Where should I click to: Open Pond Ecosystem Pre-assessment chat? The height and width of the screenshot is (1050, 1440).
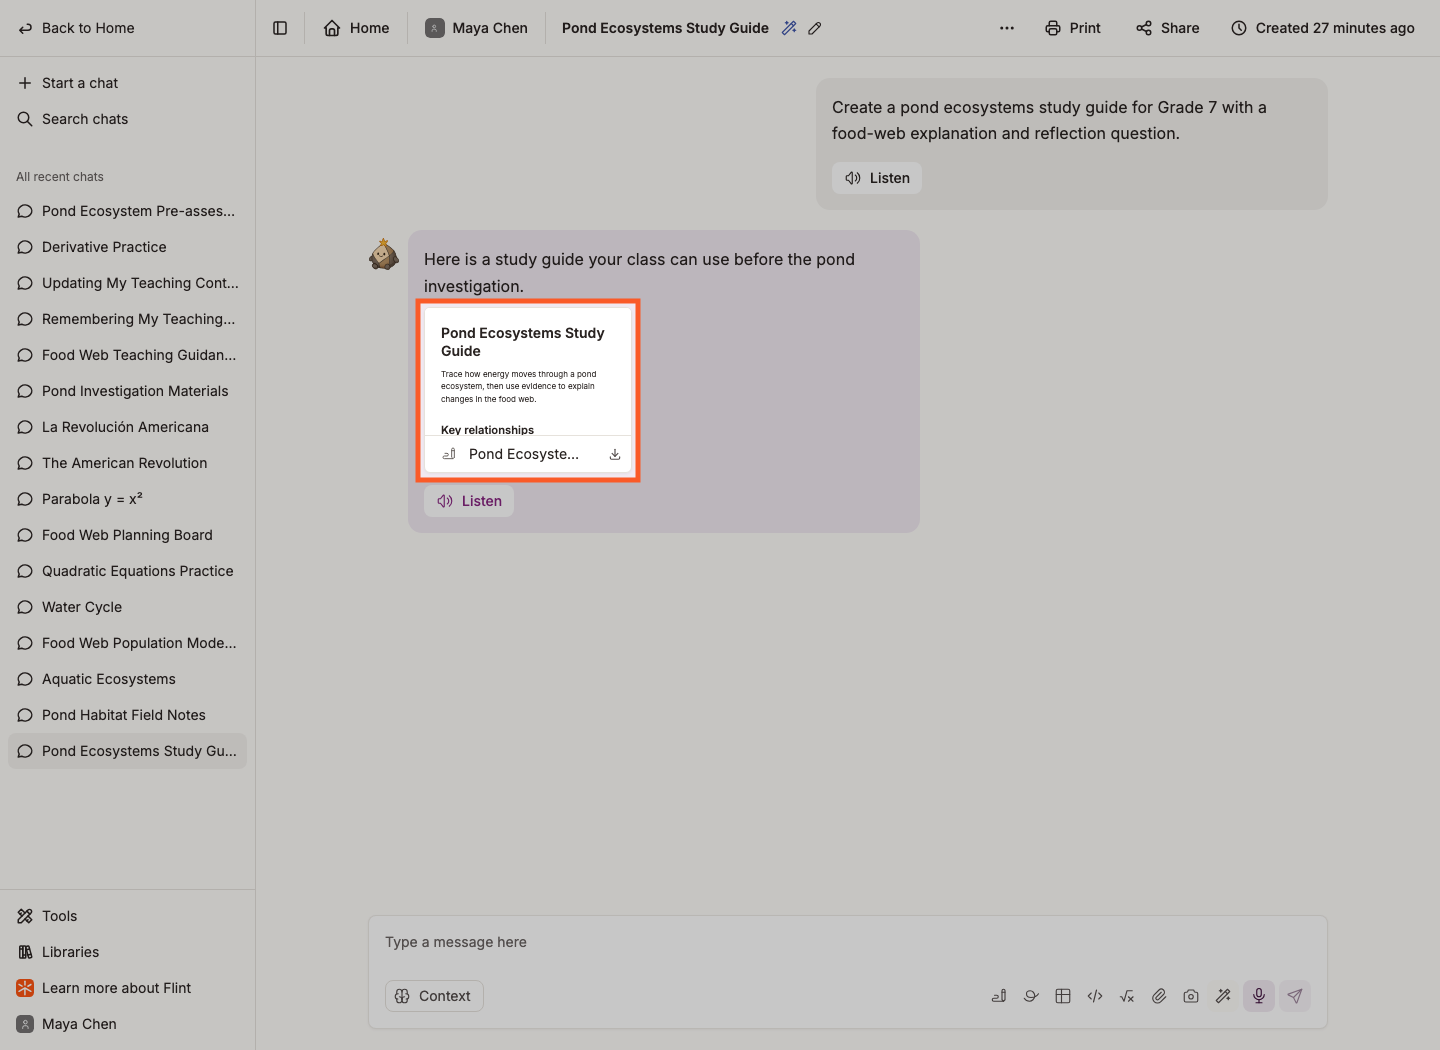point(127,211)
